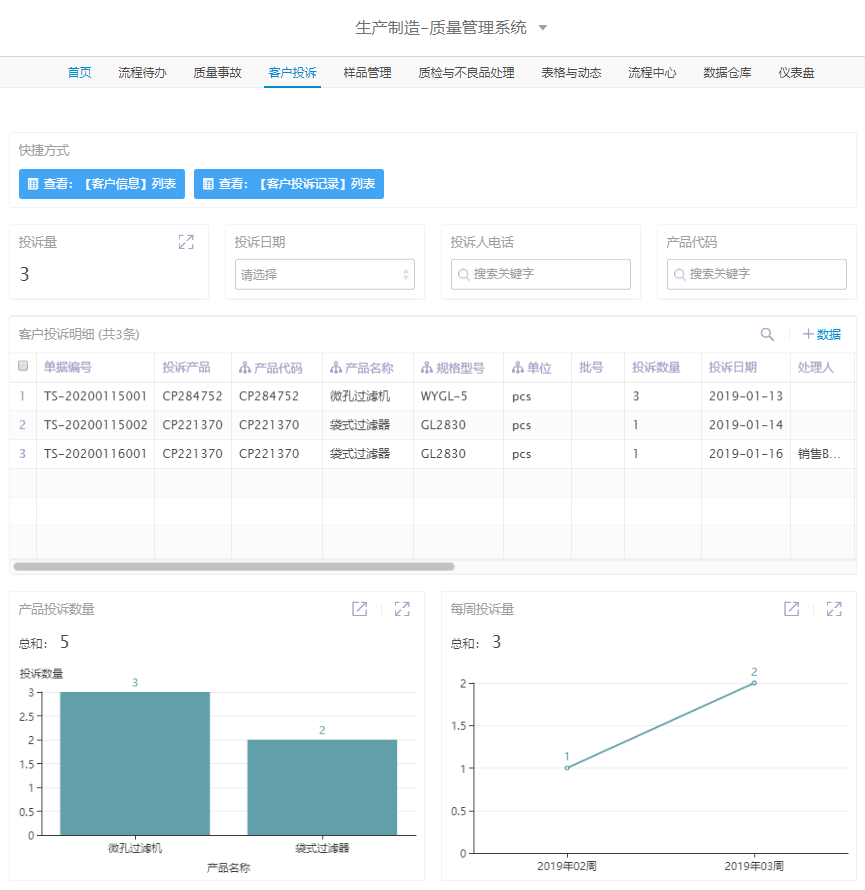Click the 袋式过滤器 bar in chart
The width and height of the screenshot is (865, 890).
[322, 787]
